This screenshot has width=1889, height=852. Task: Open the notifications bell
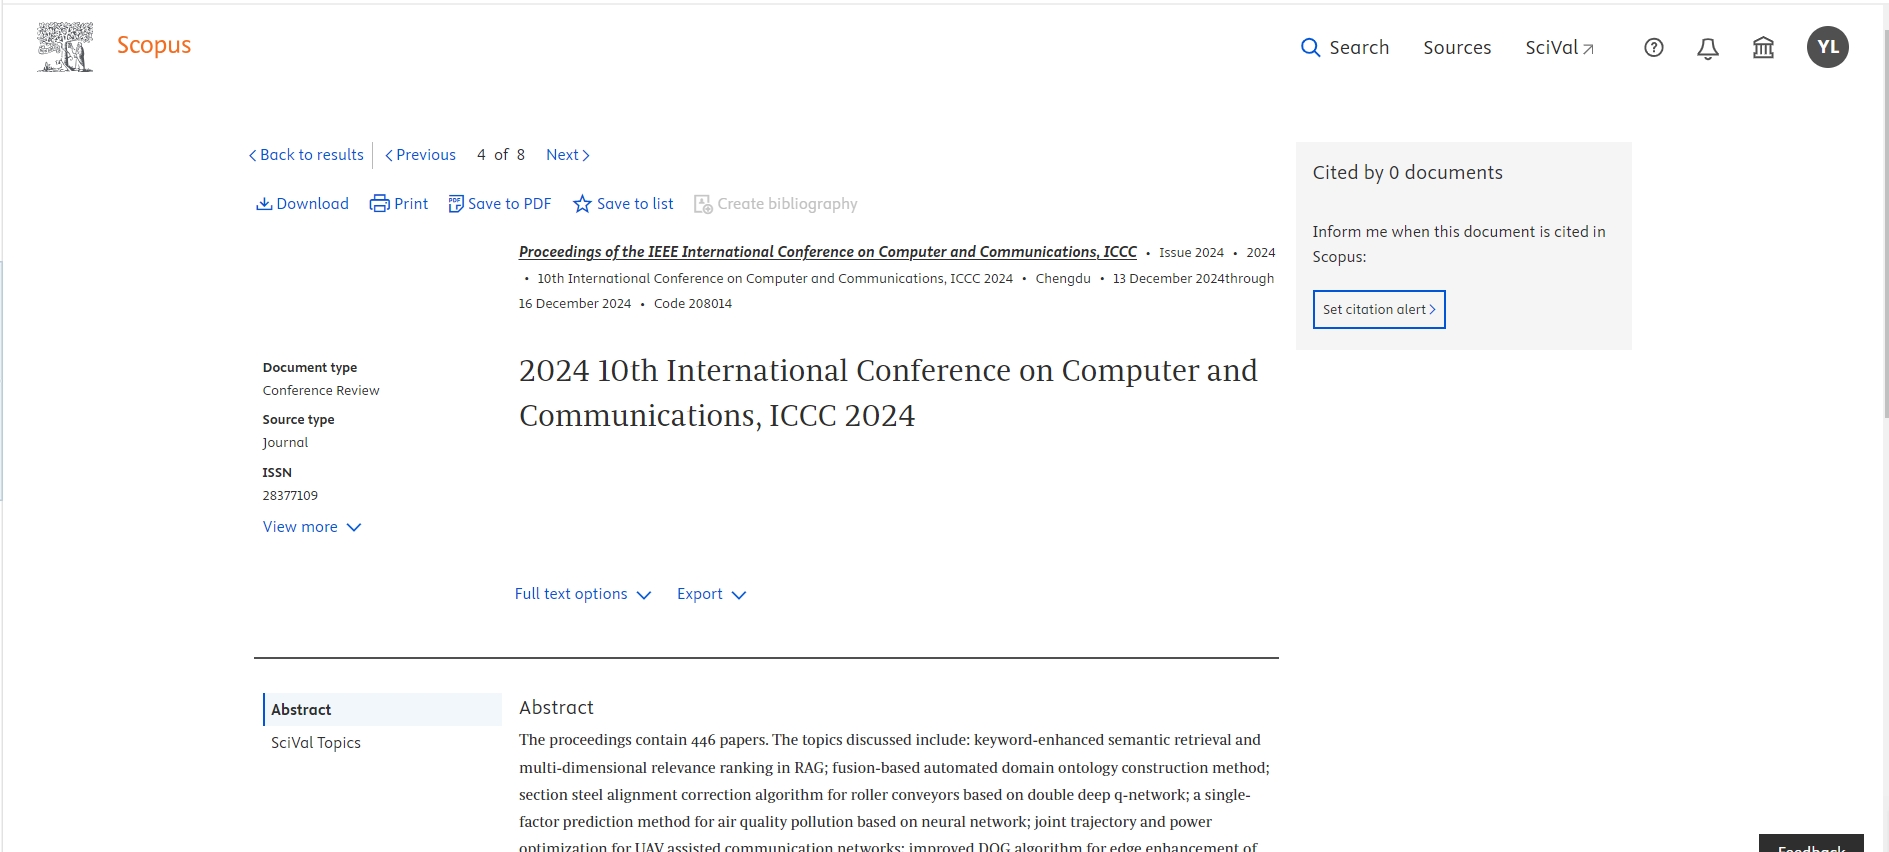[x=1707, y=48]
